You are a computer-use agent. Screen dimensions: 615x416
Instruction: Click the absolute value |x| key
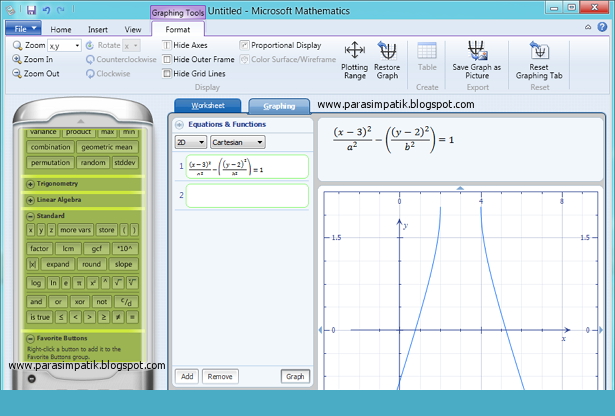point(32,264)
